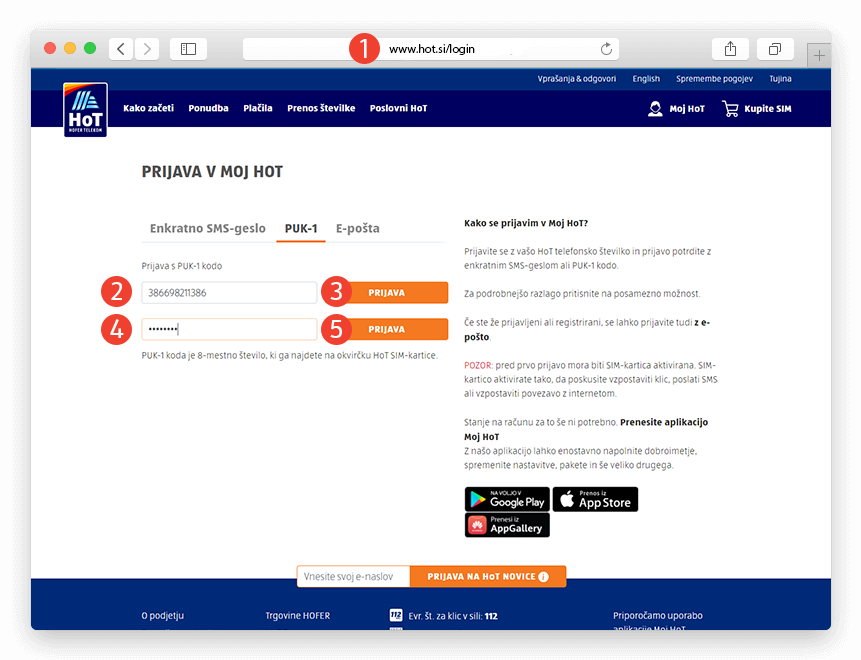Open a new tab with plus button

pos(819,55)
